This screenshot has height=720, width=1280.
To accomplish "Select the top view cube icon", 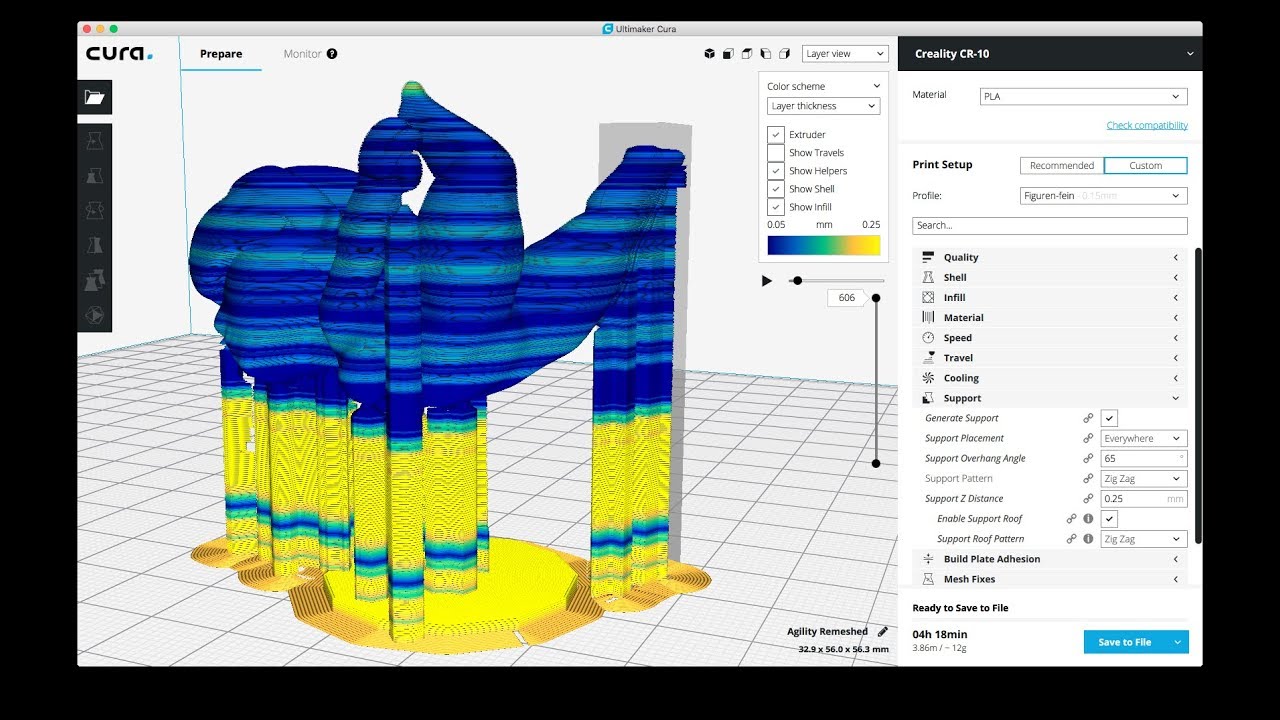I will pyautogui.click(x=746, y=53).
